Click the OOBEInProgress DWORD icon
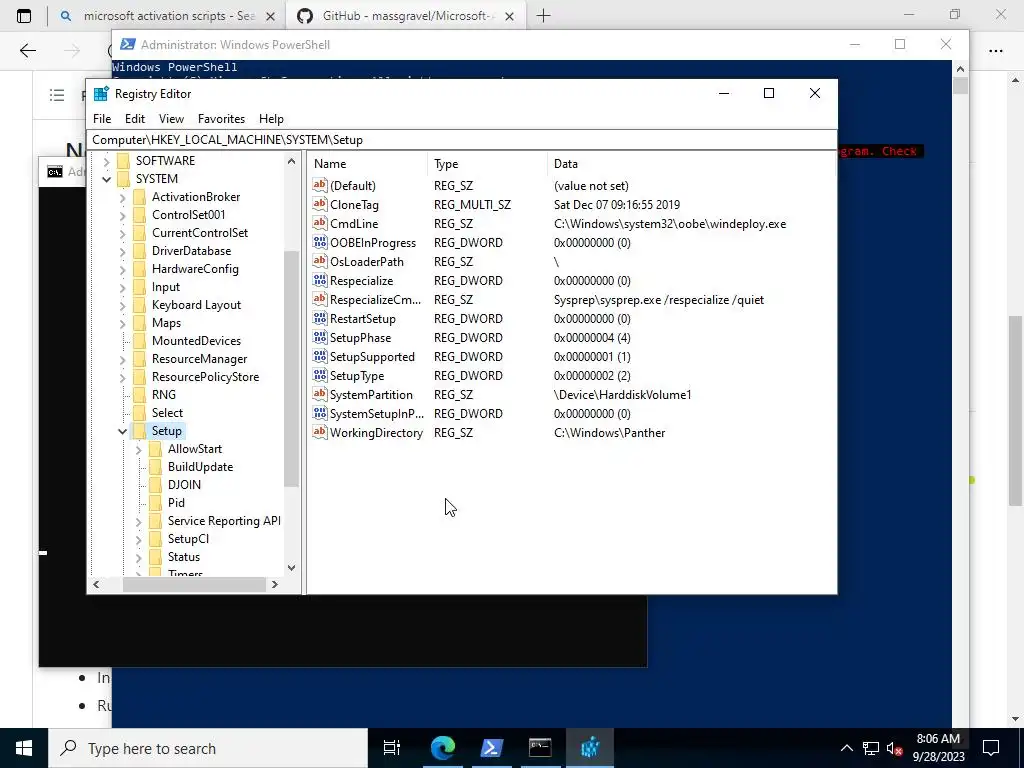The height and width of the screenshot is (768, 1024). (319, 242)
